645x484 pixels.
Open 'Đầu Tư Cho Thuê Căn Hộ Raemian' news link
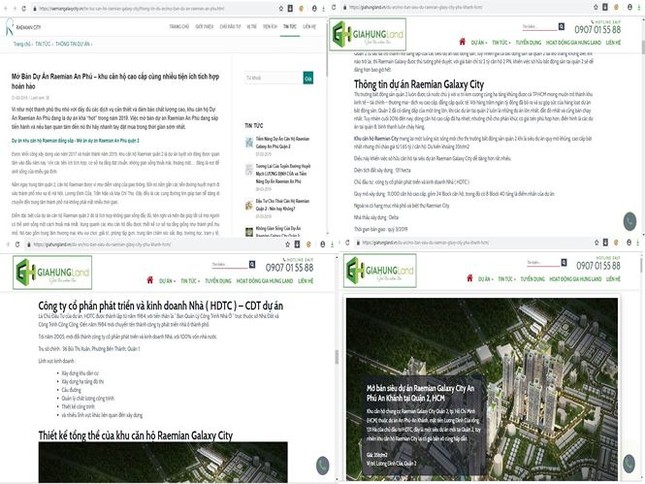(283, 205)
